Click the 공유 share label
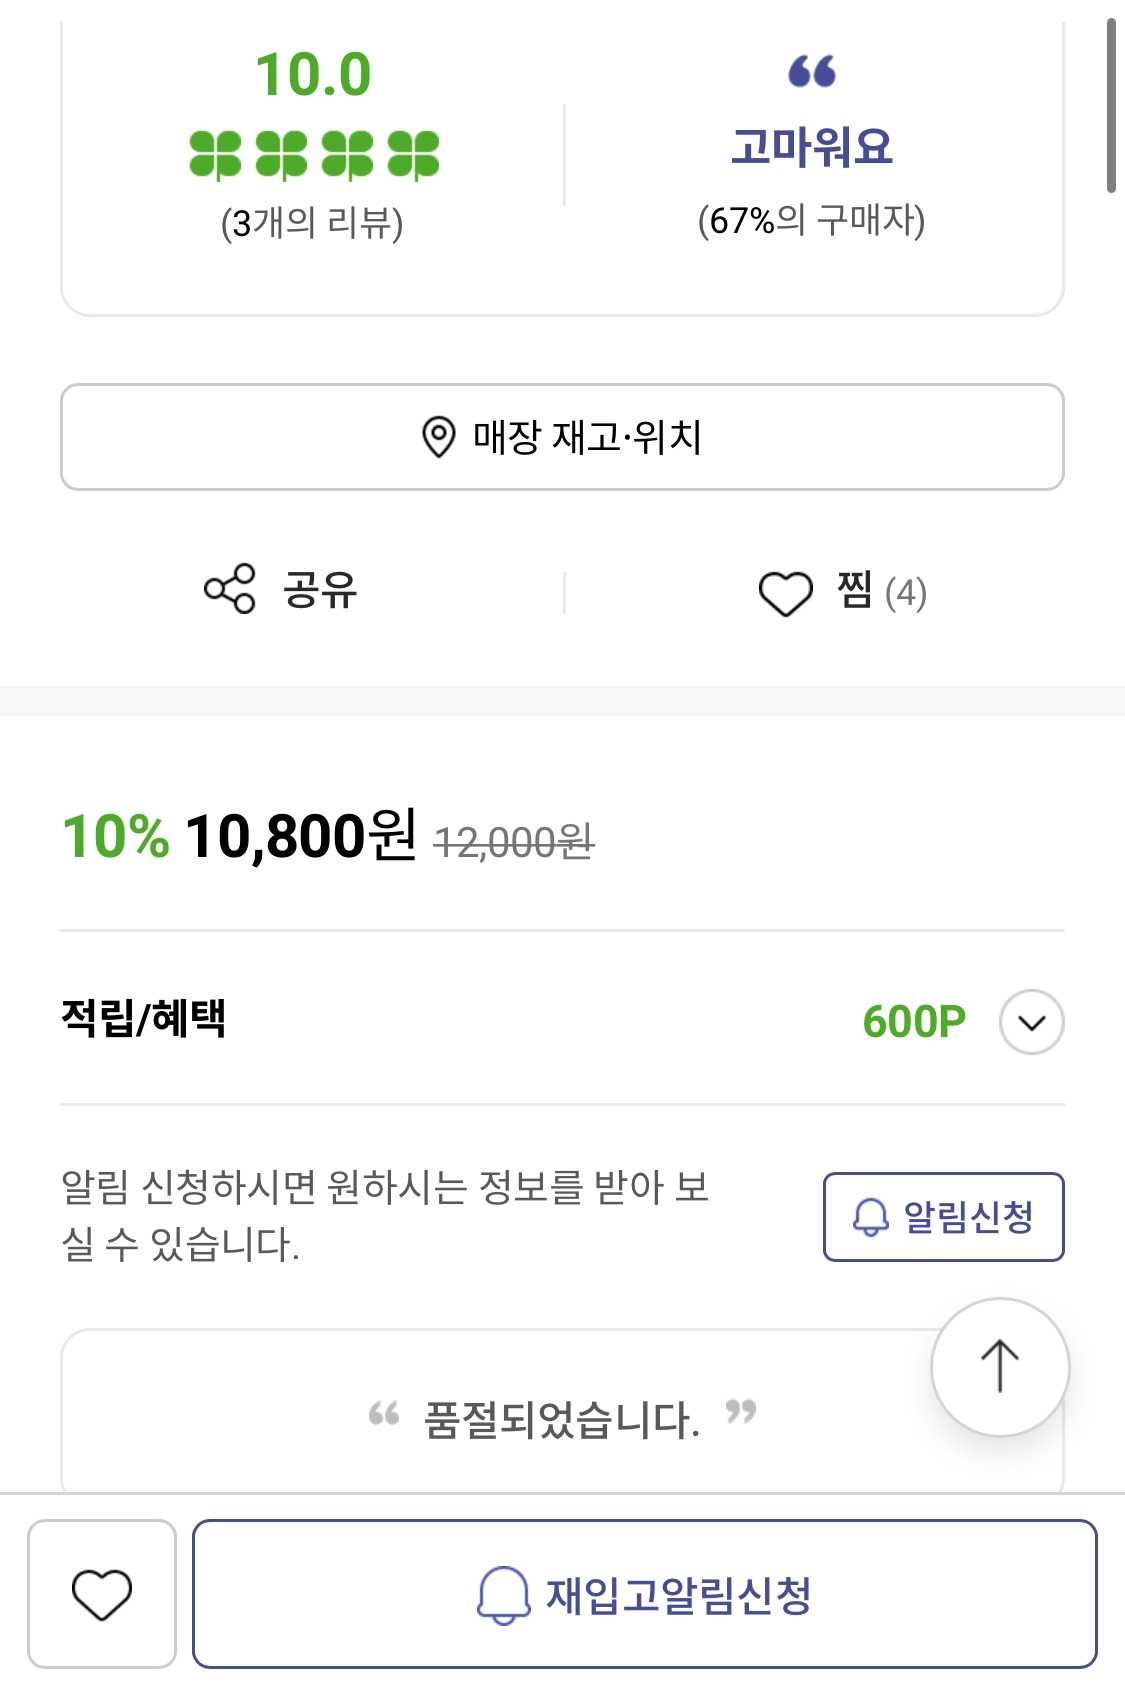This screenshot has height=1686, width=1125. click(320, 589)
